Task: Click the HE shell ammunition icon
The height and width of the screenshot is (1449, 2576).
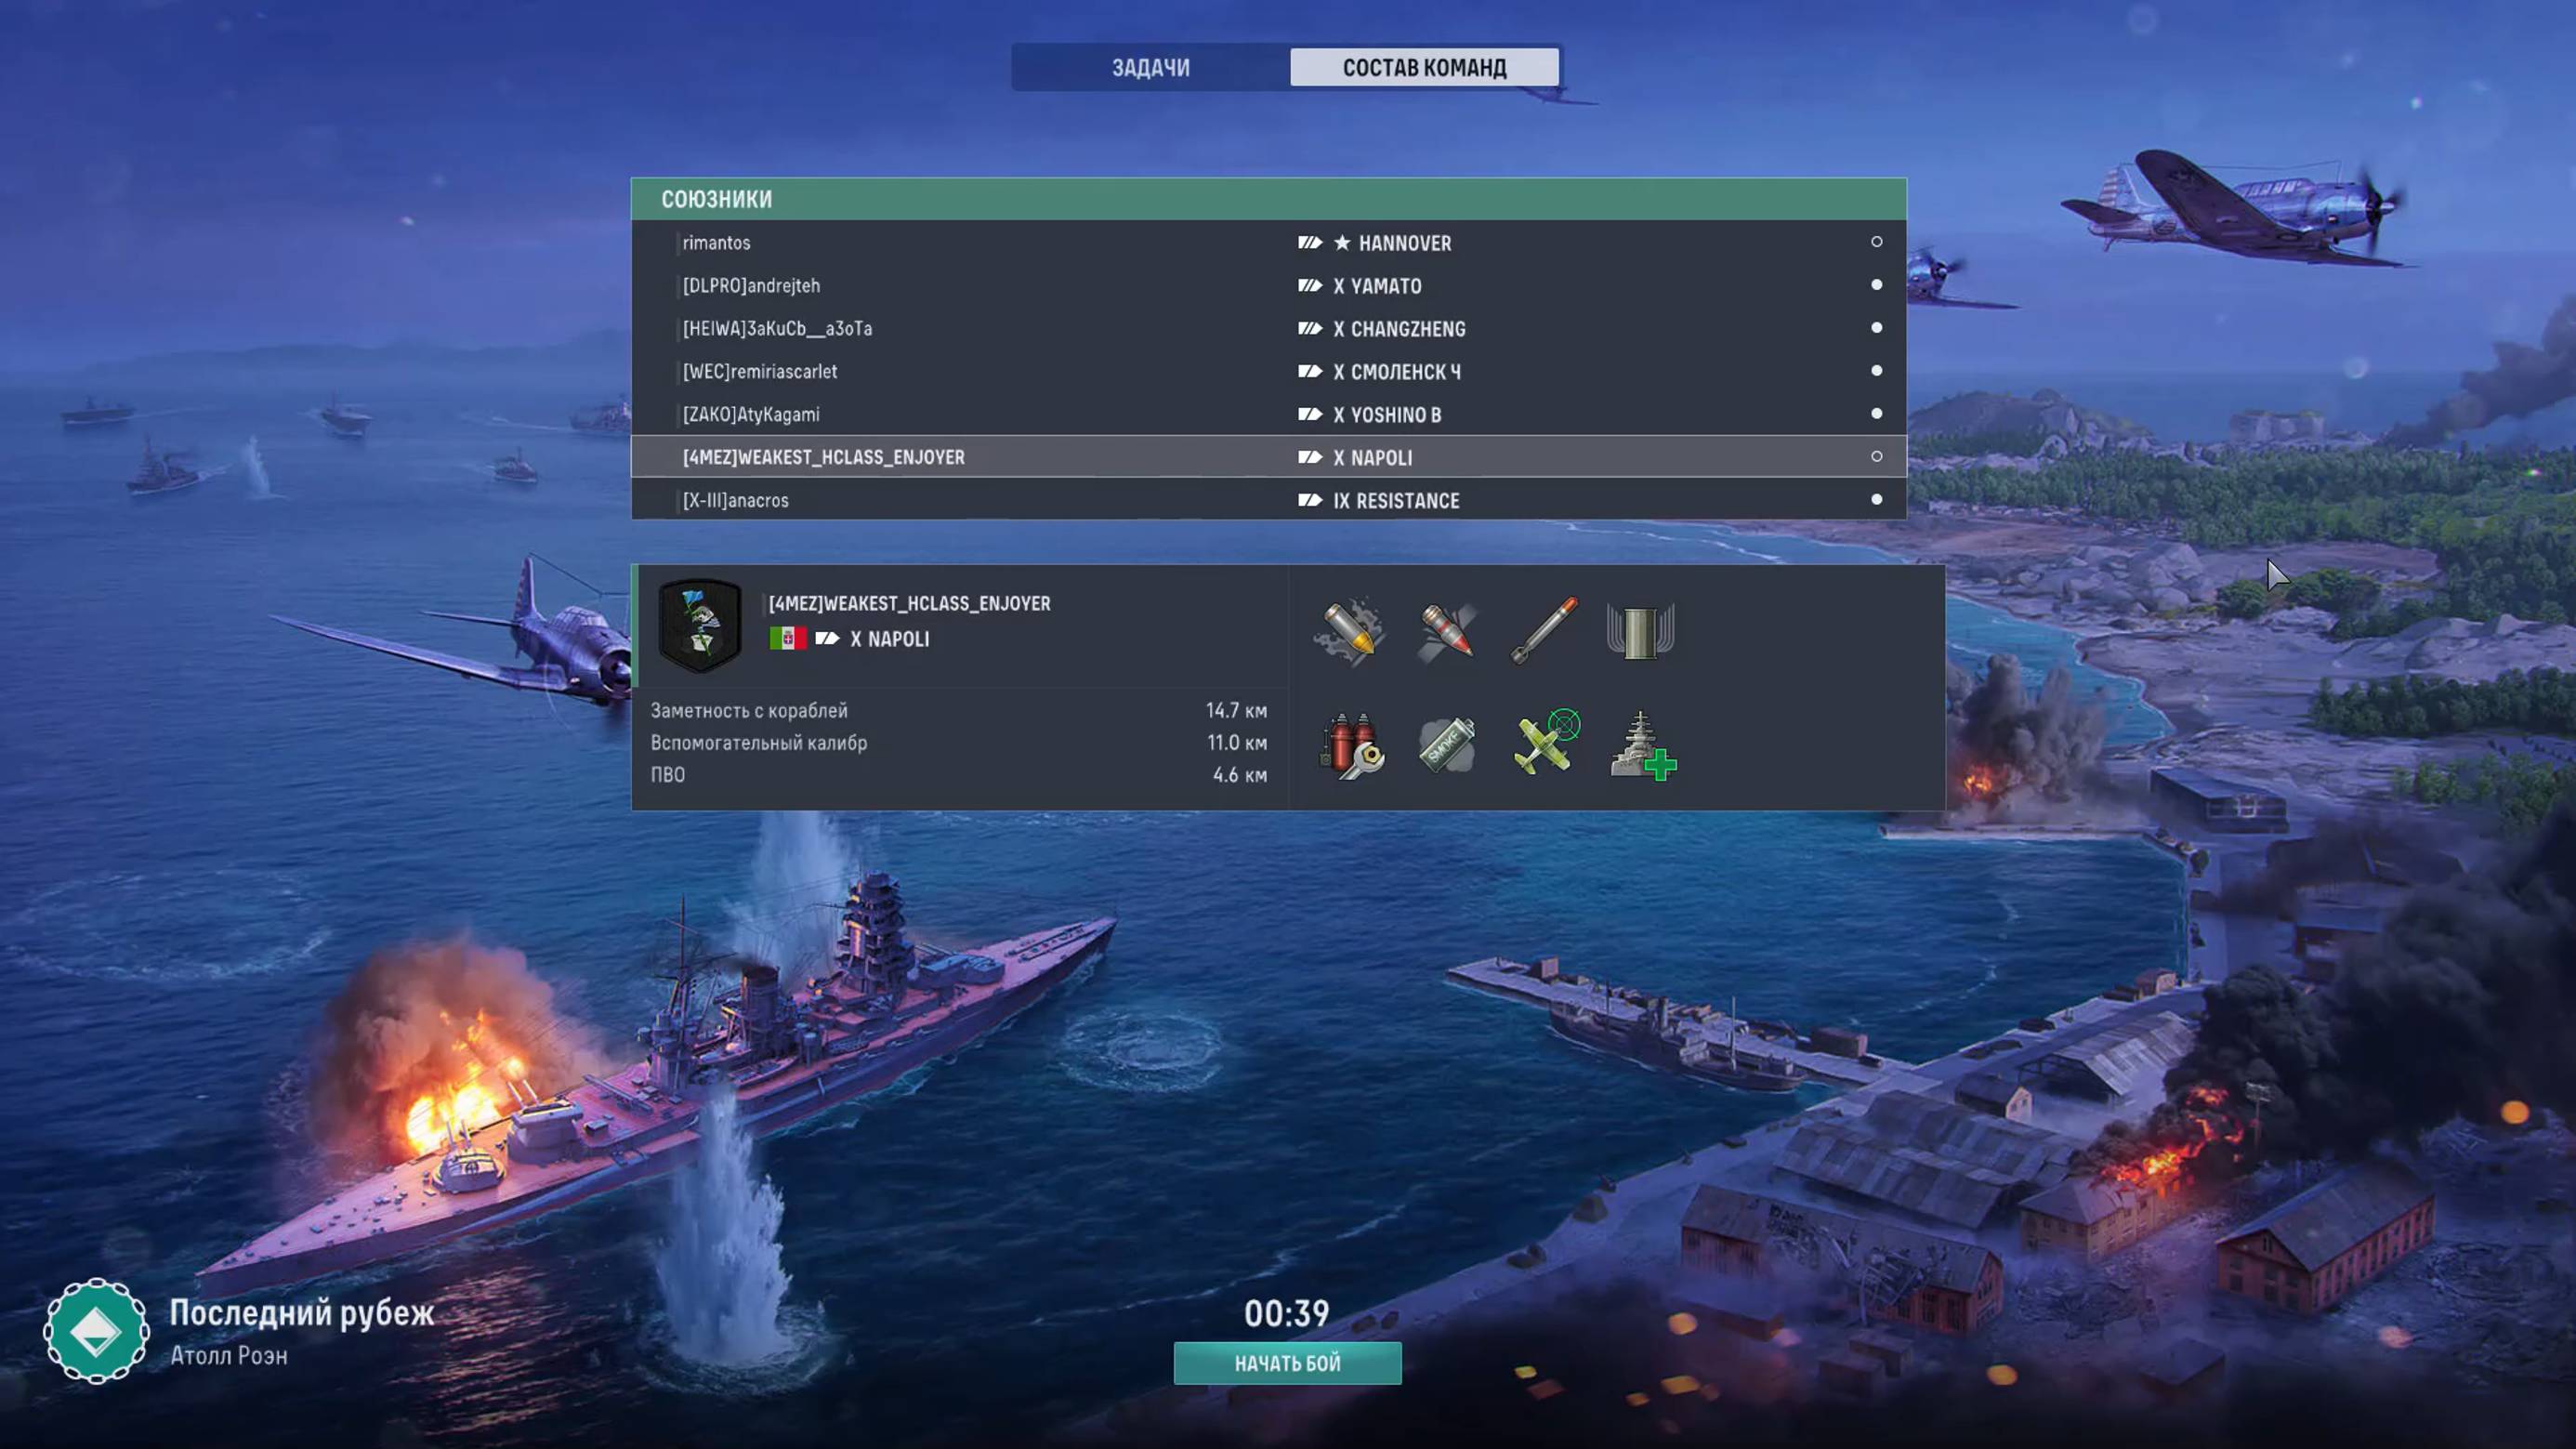Action: [1350, 631]
